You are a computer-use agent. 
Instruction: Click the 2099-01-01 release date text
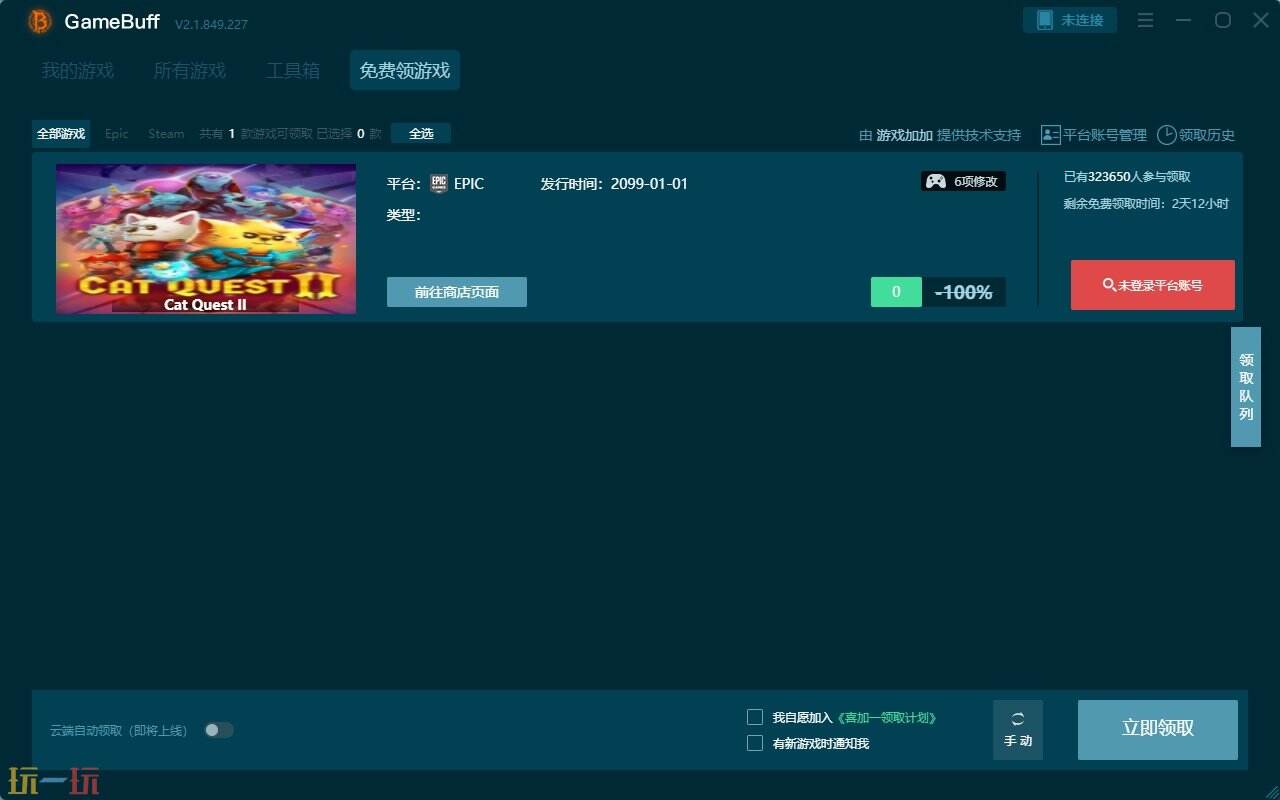(649, 184)
